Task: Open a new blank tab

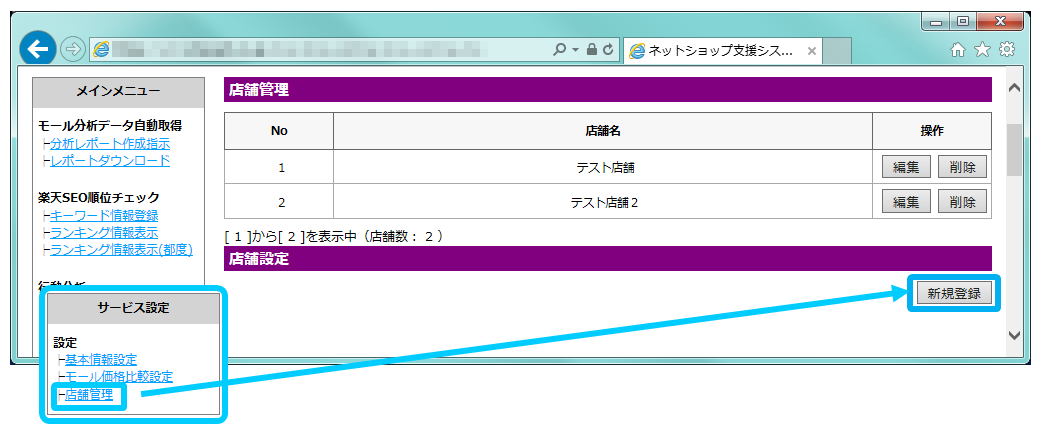Action: [837, 50]
